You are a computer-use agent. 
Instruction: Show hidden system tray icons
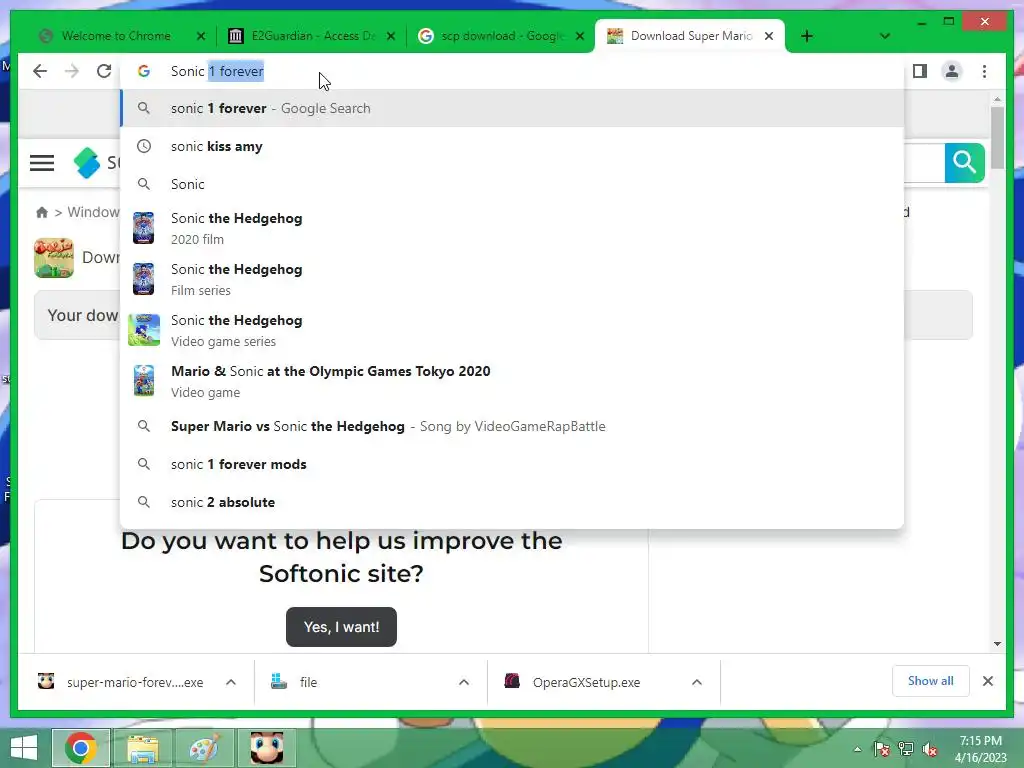pos(857,749)
